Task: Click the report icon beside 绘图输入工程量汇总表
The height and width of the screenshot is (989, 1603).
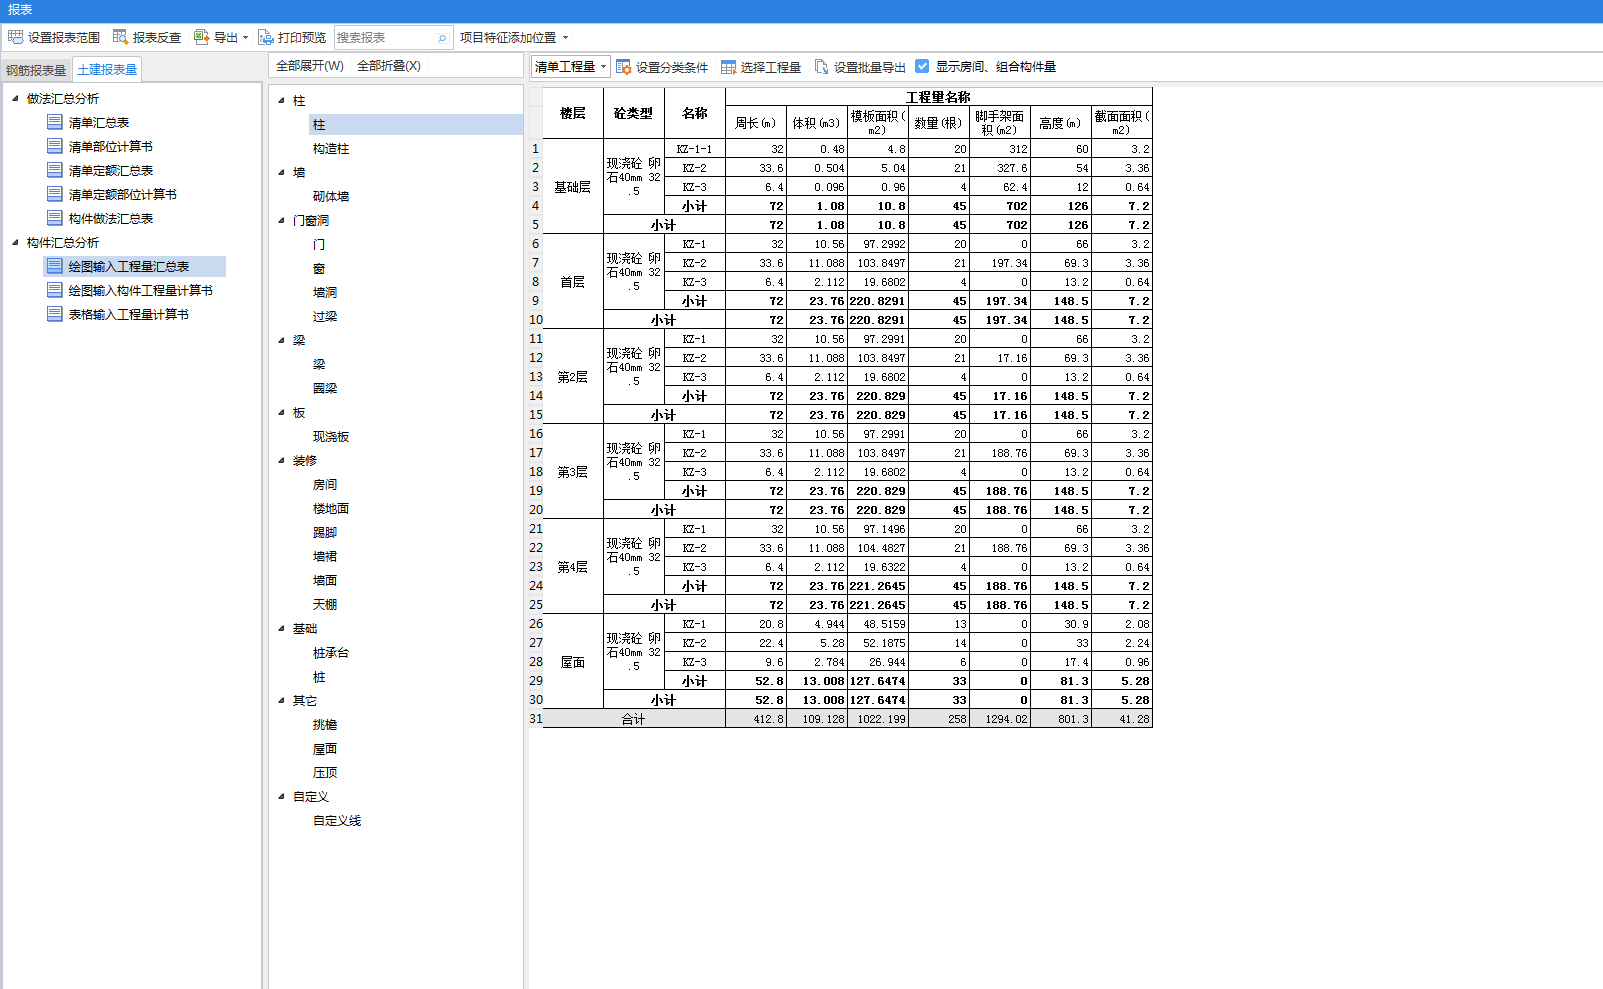Action: pyautogui.click(x=55, y=266)
